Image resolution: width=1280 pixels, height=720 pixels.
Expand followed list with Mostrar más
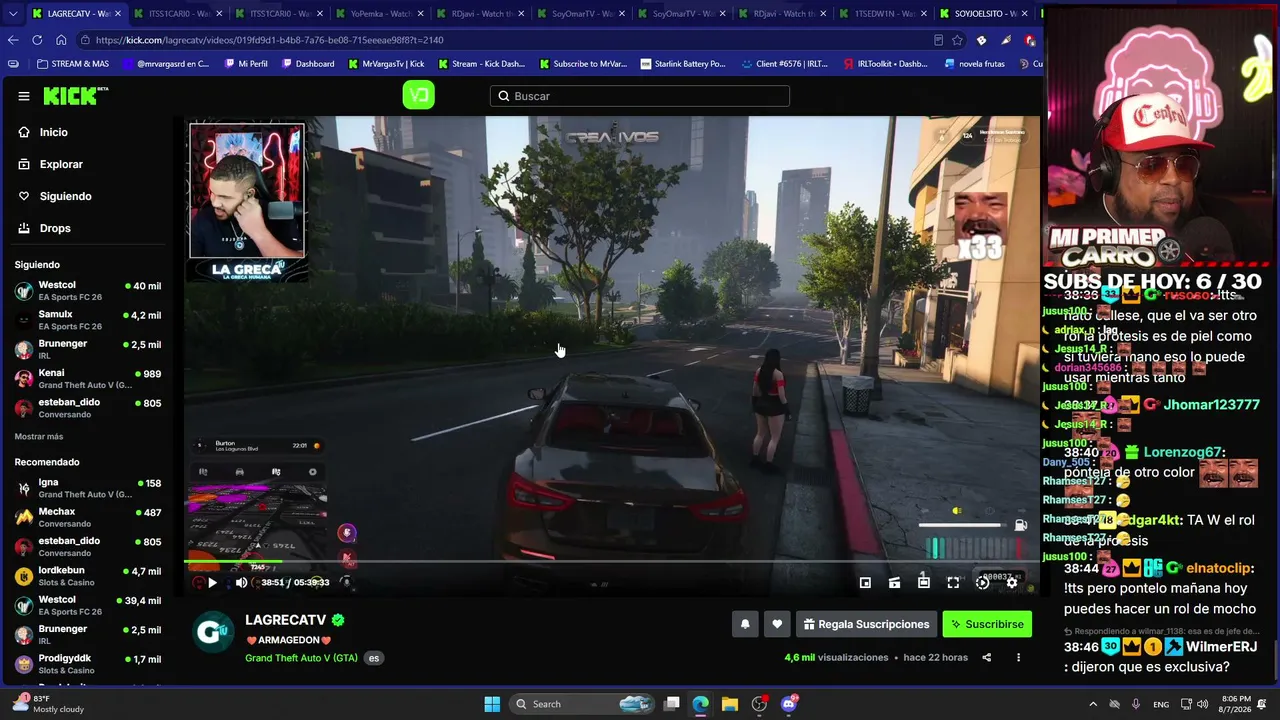tap(39, 437)
